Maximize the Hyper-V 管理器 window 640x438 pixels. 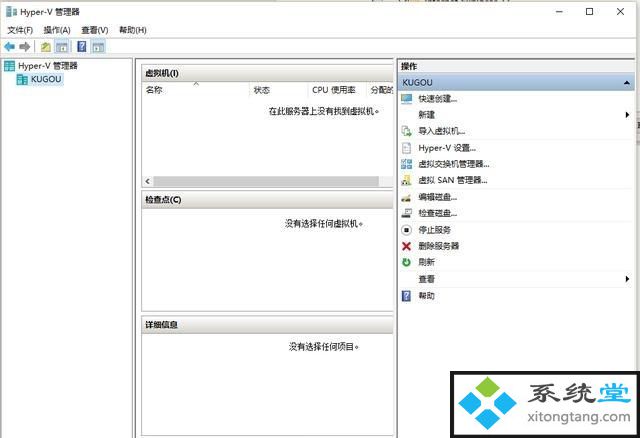pyautogui.click(x=589, y=12)
